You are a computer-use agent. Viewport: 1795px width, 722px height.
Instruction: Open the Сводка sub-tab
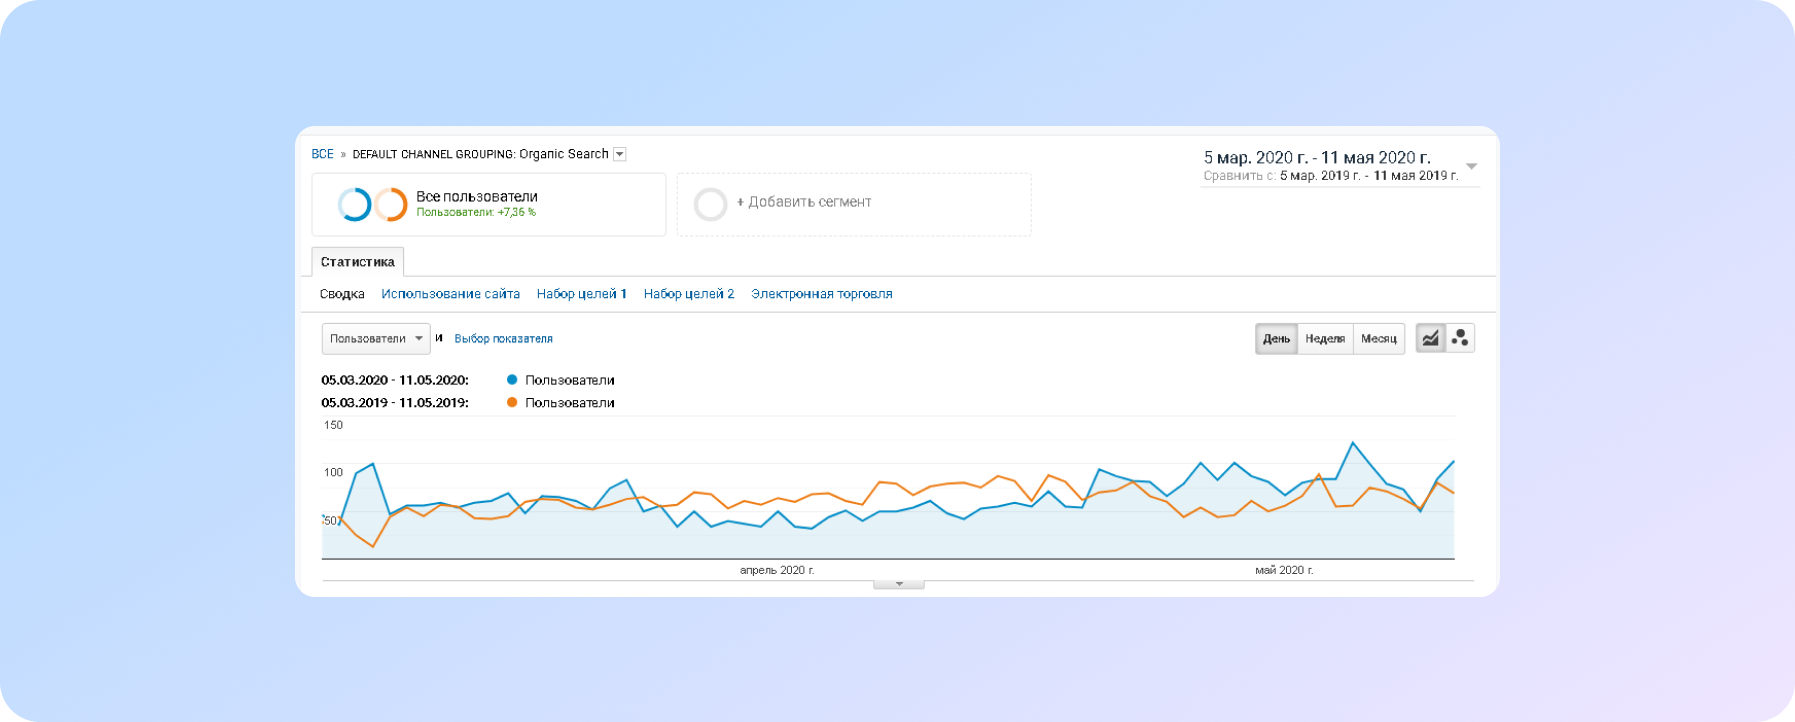tap(342, 294)
